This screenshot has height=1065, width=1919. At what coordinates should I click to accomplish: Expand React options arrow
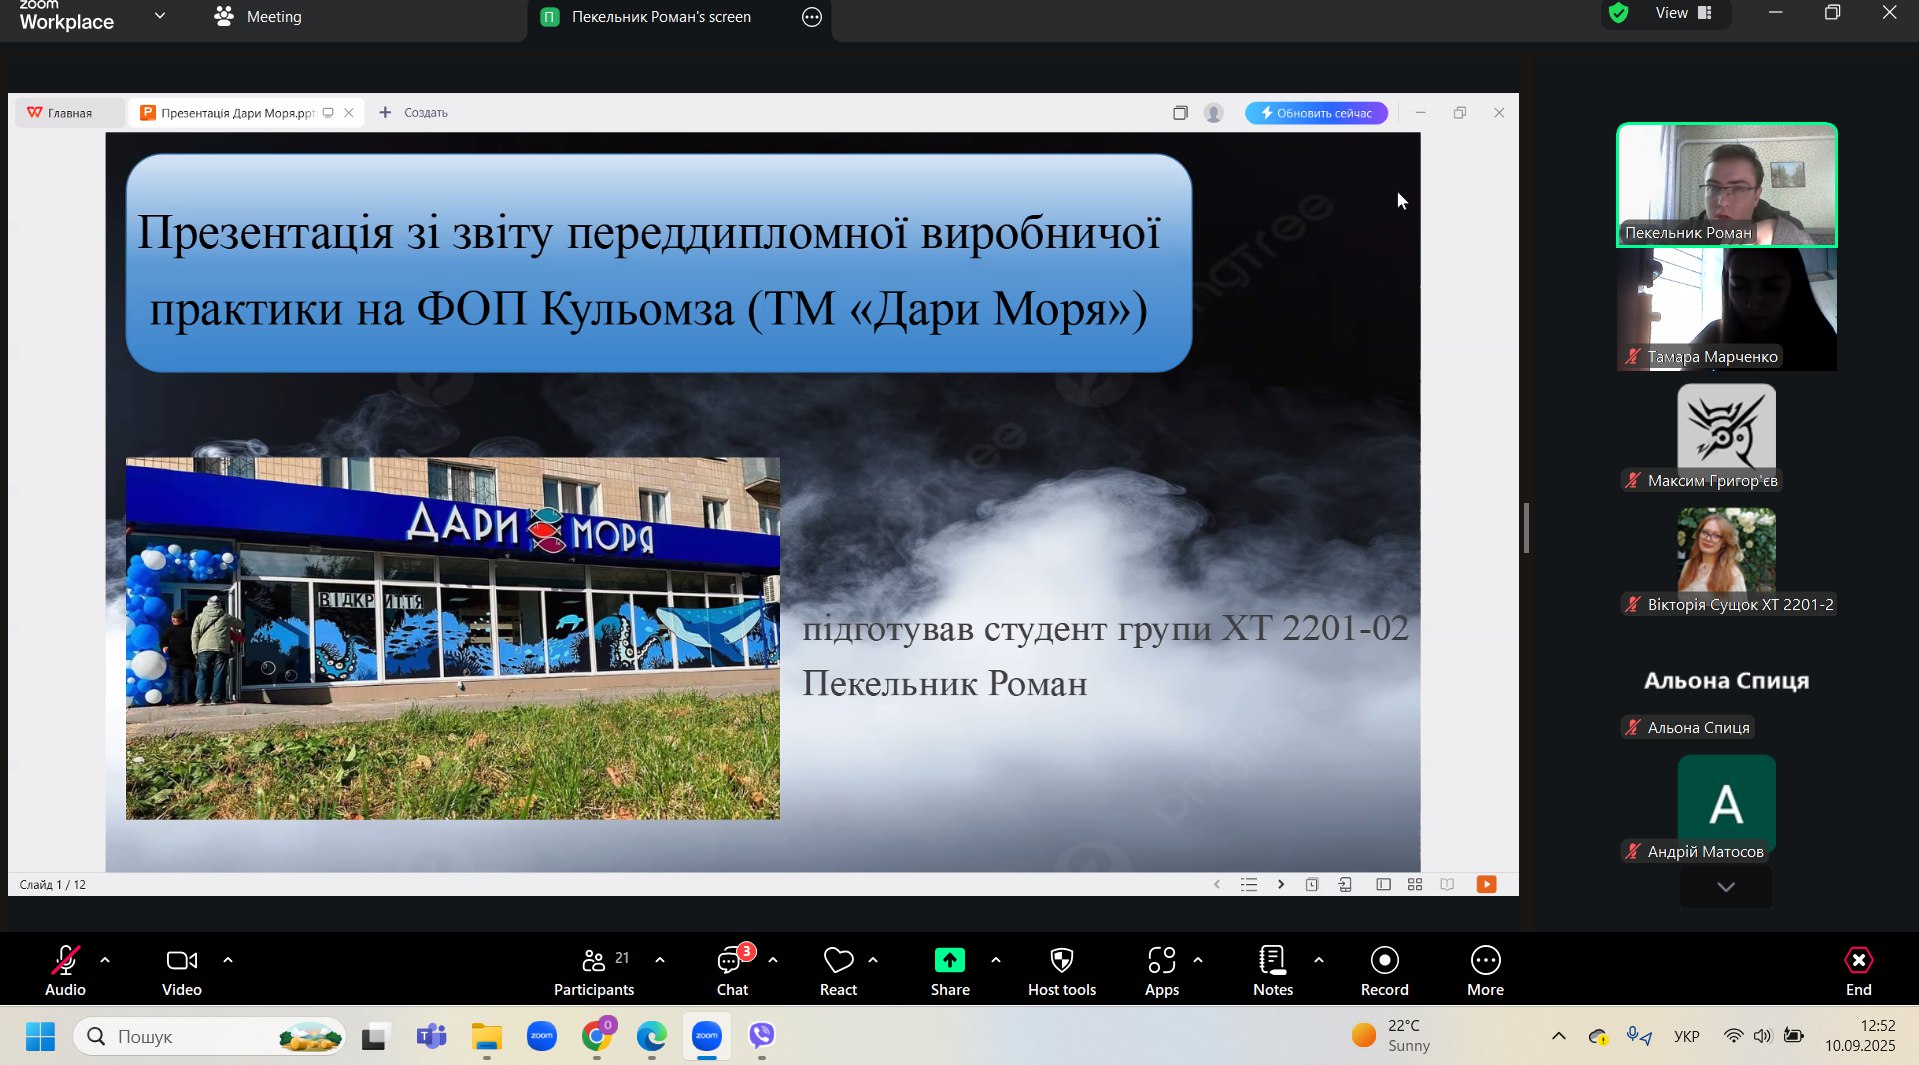tap(873, 960)
